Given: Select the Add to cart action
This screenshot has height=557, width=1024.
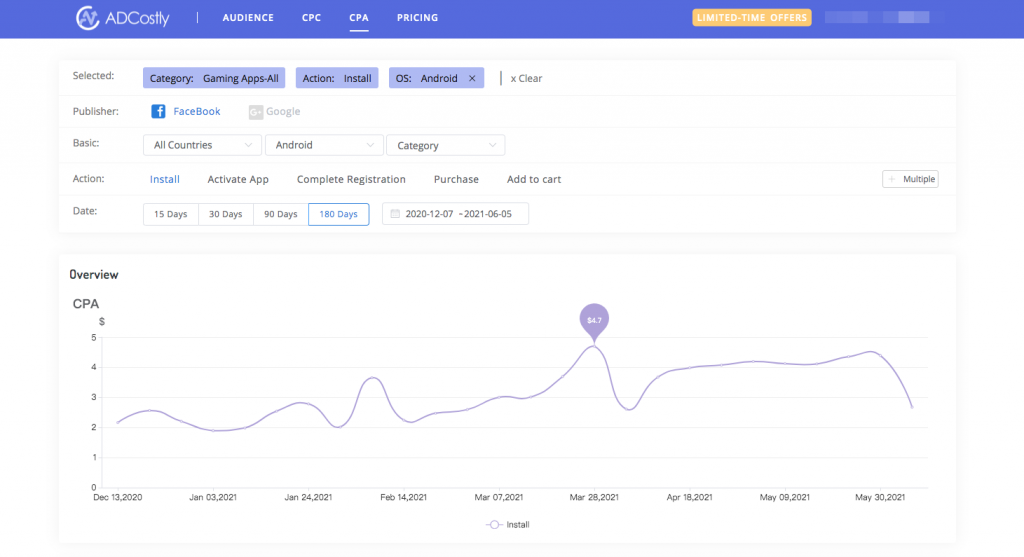Looking at the screenshot, I should 534,179.
